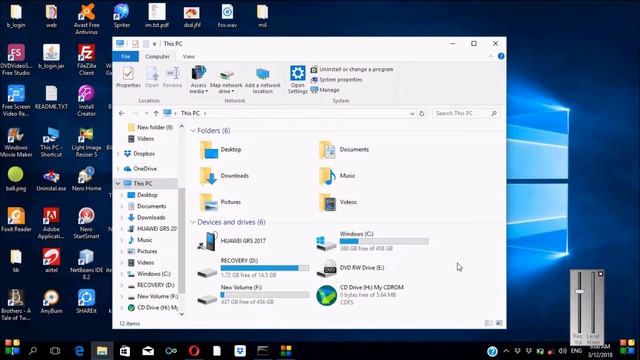Open Task View on taskbar
640x360 pixels.
pyautogui.click(x=55, y=351)
